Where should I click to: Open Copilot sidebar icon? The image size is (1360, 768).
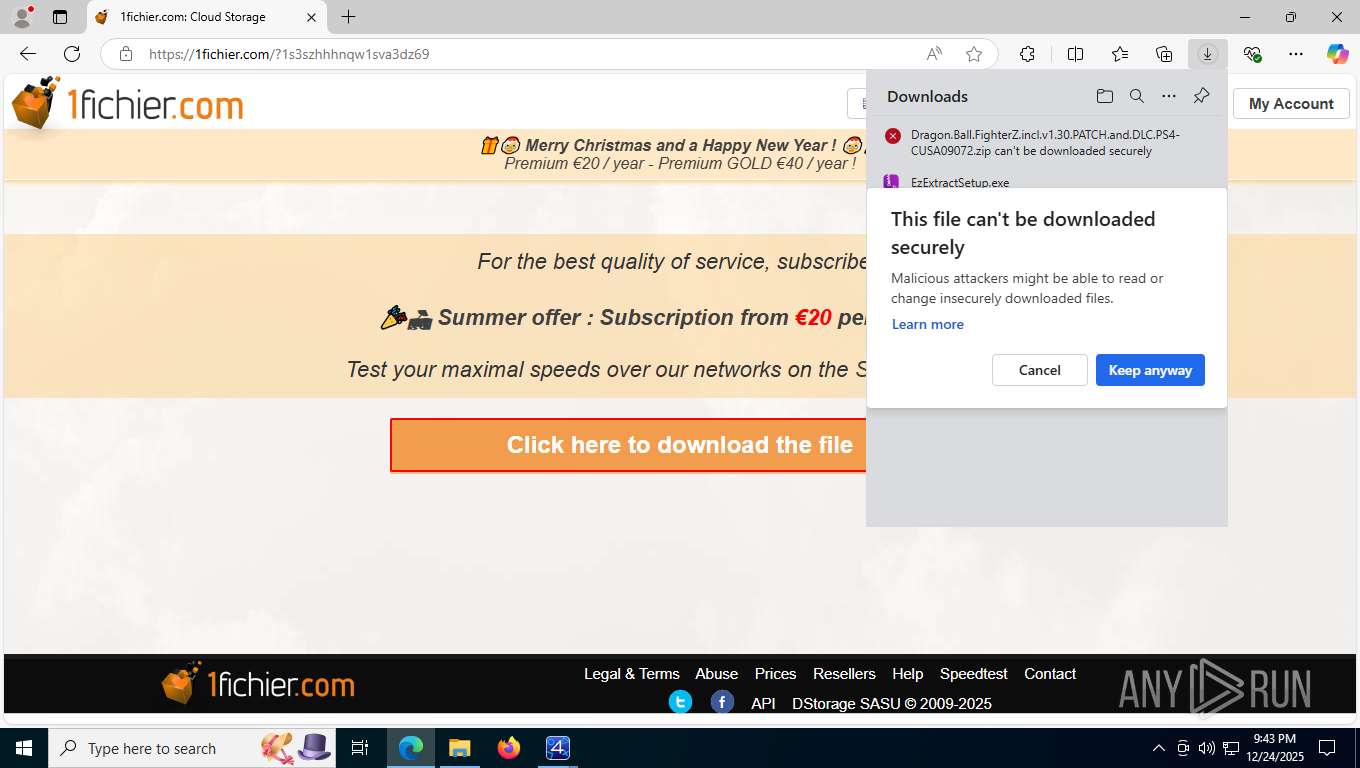point(1338,54)
